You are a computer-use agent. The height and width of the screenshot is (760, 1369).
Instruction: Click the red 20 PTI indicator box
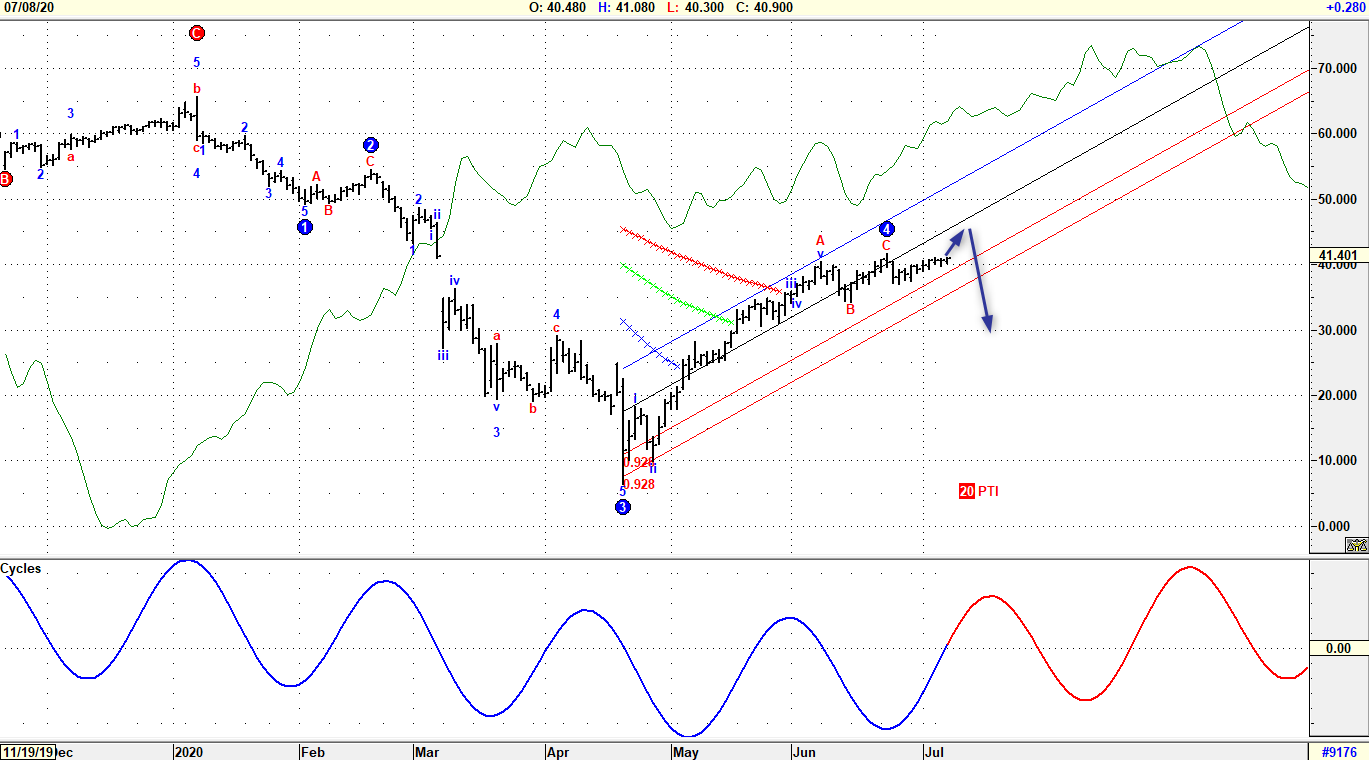pyautogui.click(x=966, y=491)
